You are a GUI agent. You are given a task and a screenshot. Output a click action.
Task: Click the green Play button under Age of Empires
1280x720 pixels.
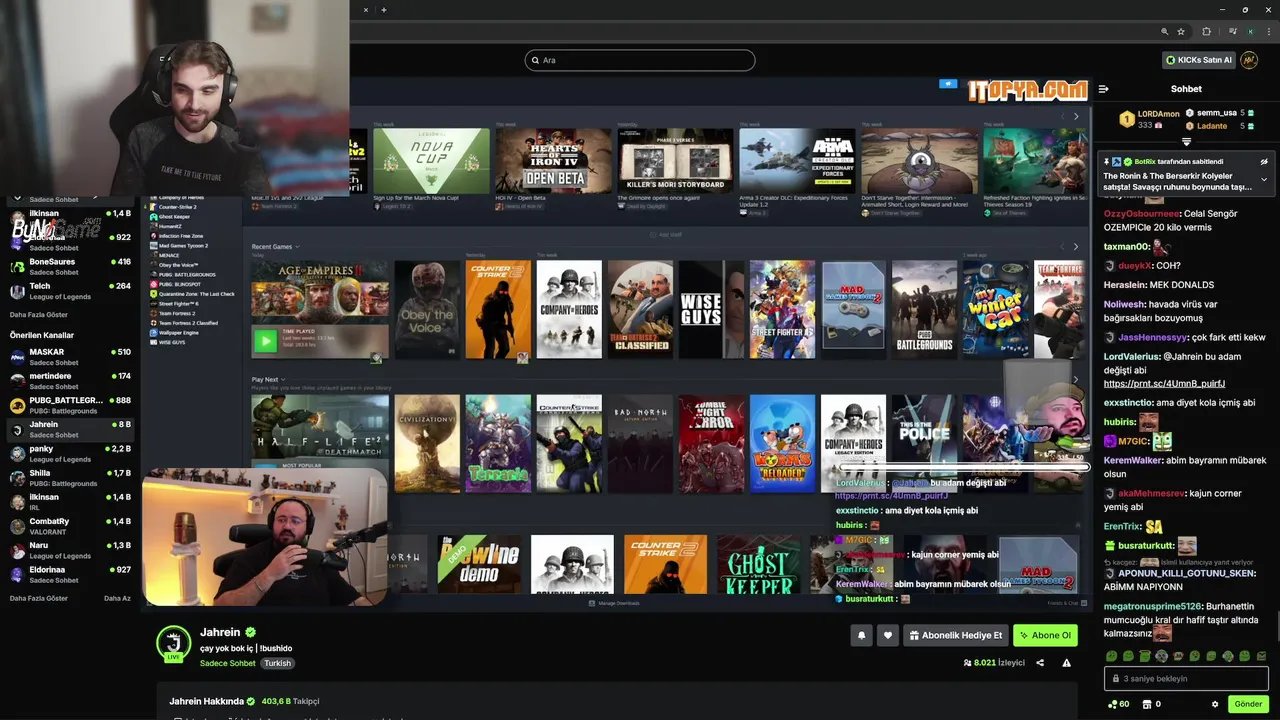265,341
